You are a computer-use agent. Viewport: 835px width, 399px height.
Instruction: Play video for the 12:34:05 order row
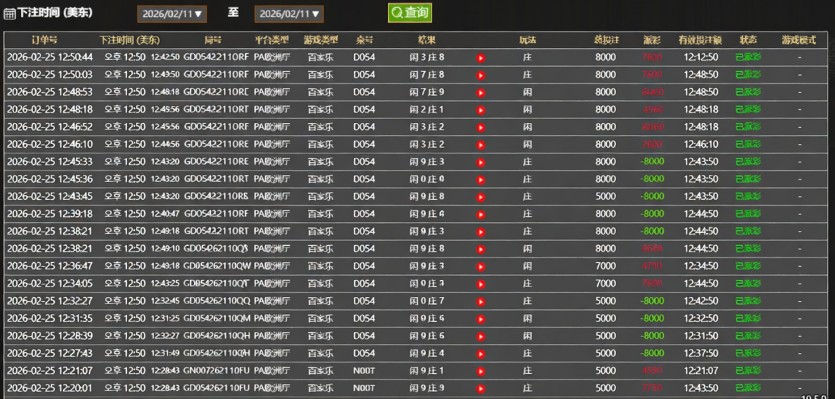pos(481,284)
